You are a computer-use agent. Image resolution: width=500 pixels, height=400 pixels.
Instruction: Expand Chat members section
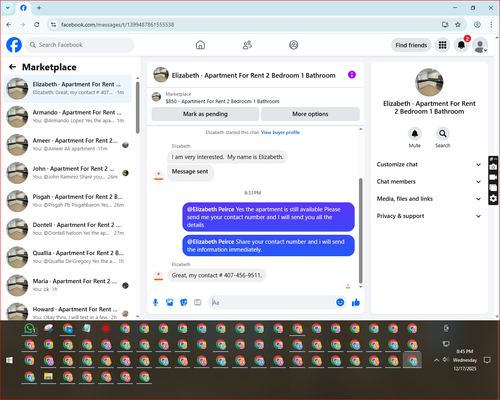pos(429,182)
